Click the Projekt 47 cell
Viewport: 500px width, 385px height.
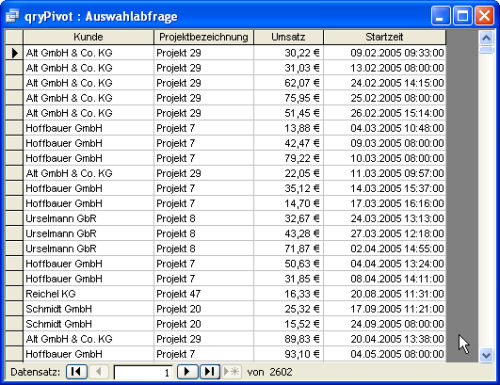(204, 294)
